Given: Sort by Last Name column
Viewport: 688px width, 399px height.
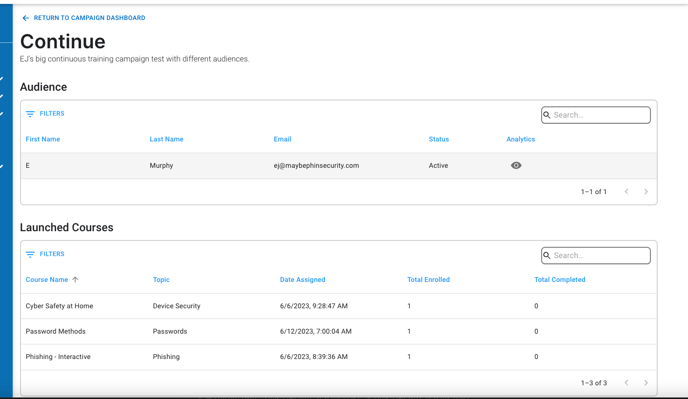Looking at the screenshot, I should pos(166,139).
